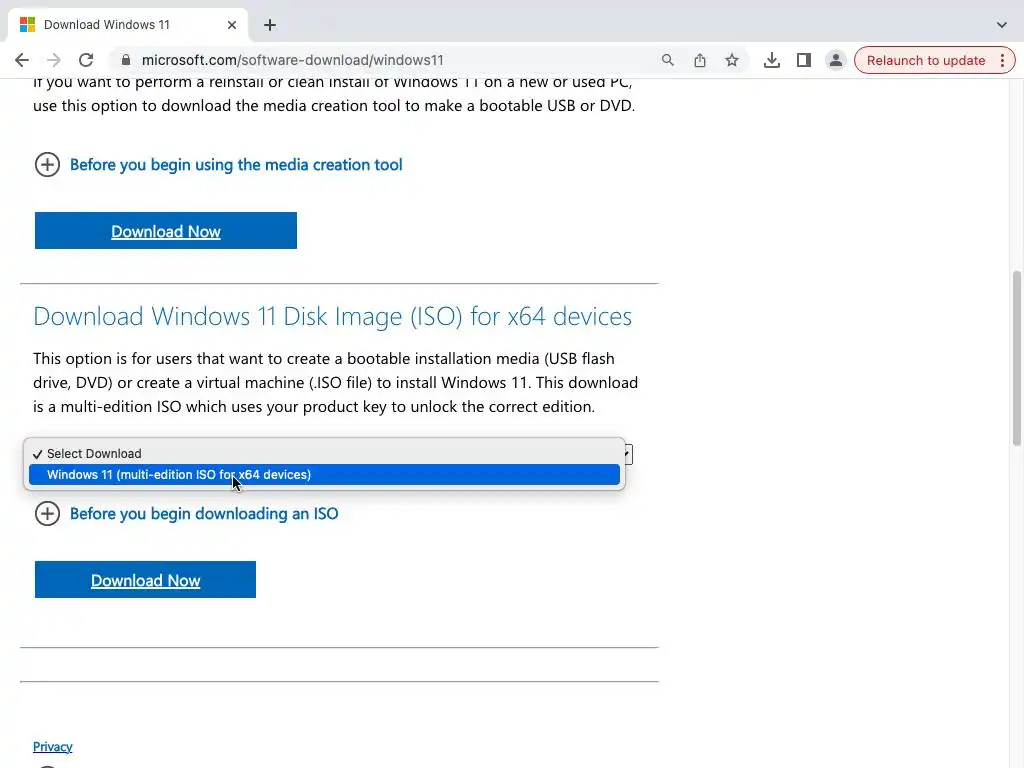The image size is (1024, 768).
Task: Open a new browser tab
Action: click(270, 25)
